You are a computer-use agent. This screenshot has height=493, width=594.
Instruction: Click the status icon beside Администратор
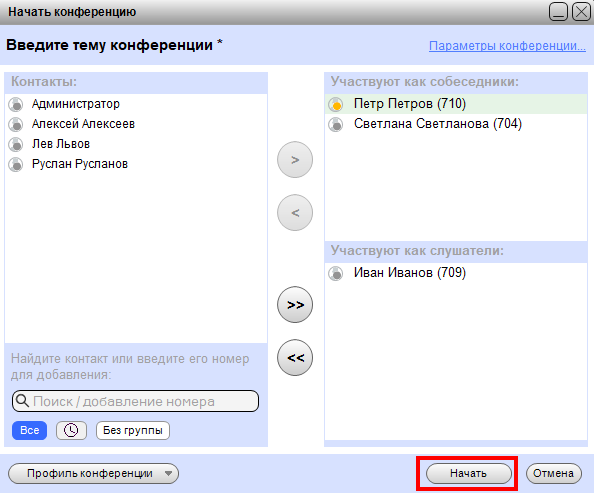[x=16, y=104]
